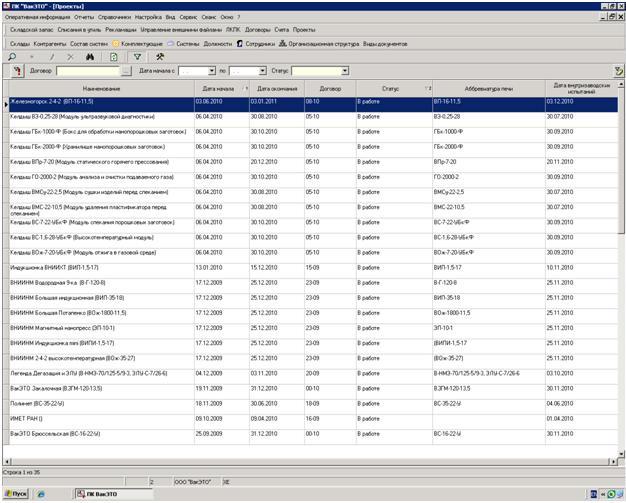Click Дата окончания column header
Image resolution: width=626 pixels, height=503 pixels.
tap(277, 89)
